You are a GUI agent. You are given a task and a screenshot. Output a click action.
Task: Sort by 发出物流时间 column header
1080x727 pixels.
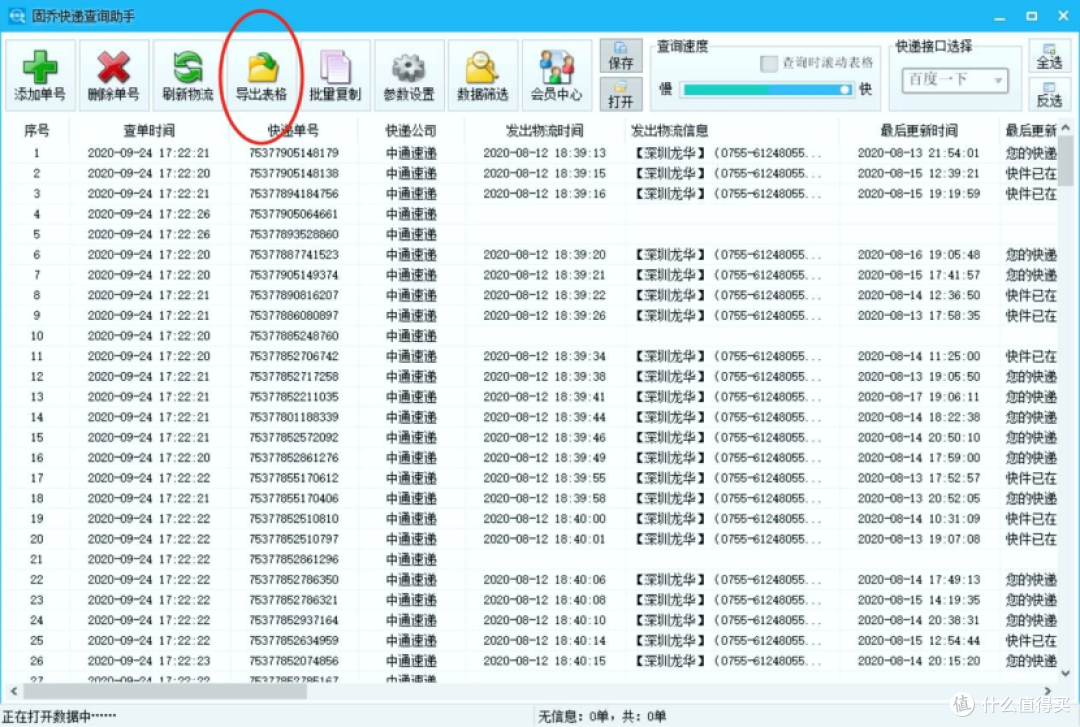click(x=544, y=130)
